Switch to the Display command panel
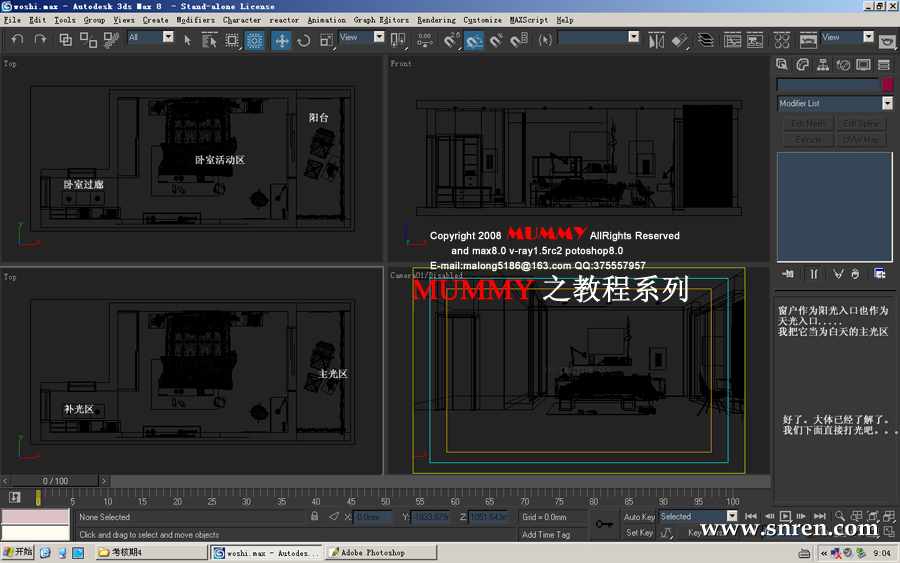900x563 pixels. (864, 65)
